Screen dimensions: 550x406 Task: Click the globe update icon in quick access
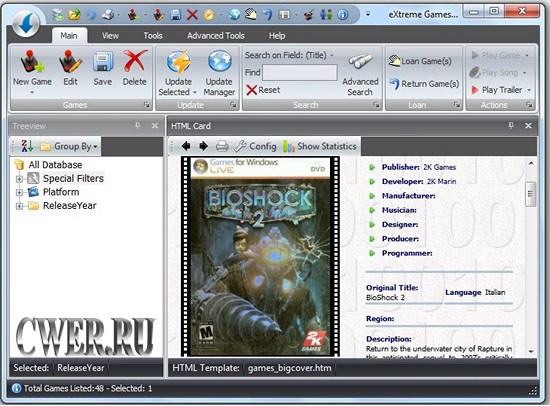click(234, 15)
